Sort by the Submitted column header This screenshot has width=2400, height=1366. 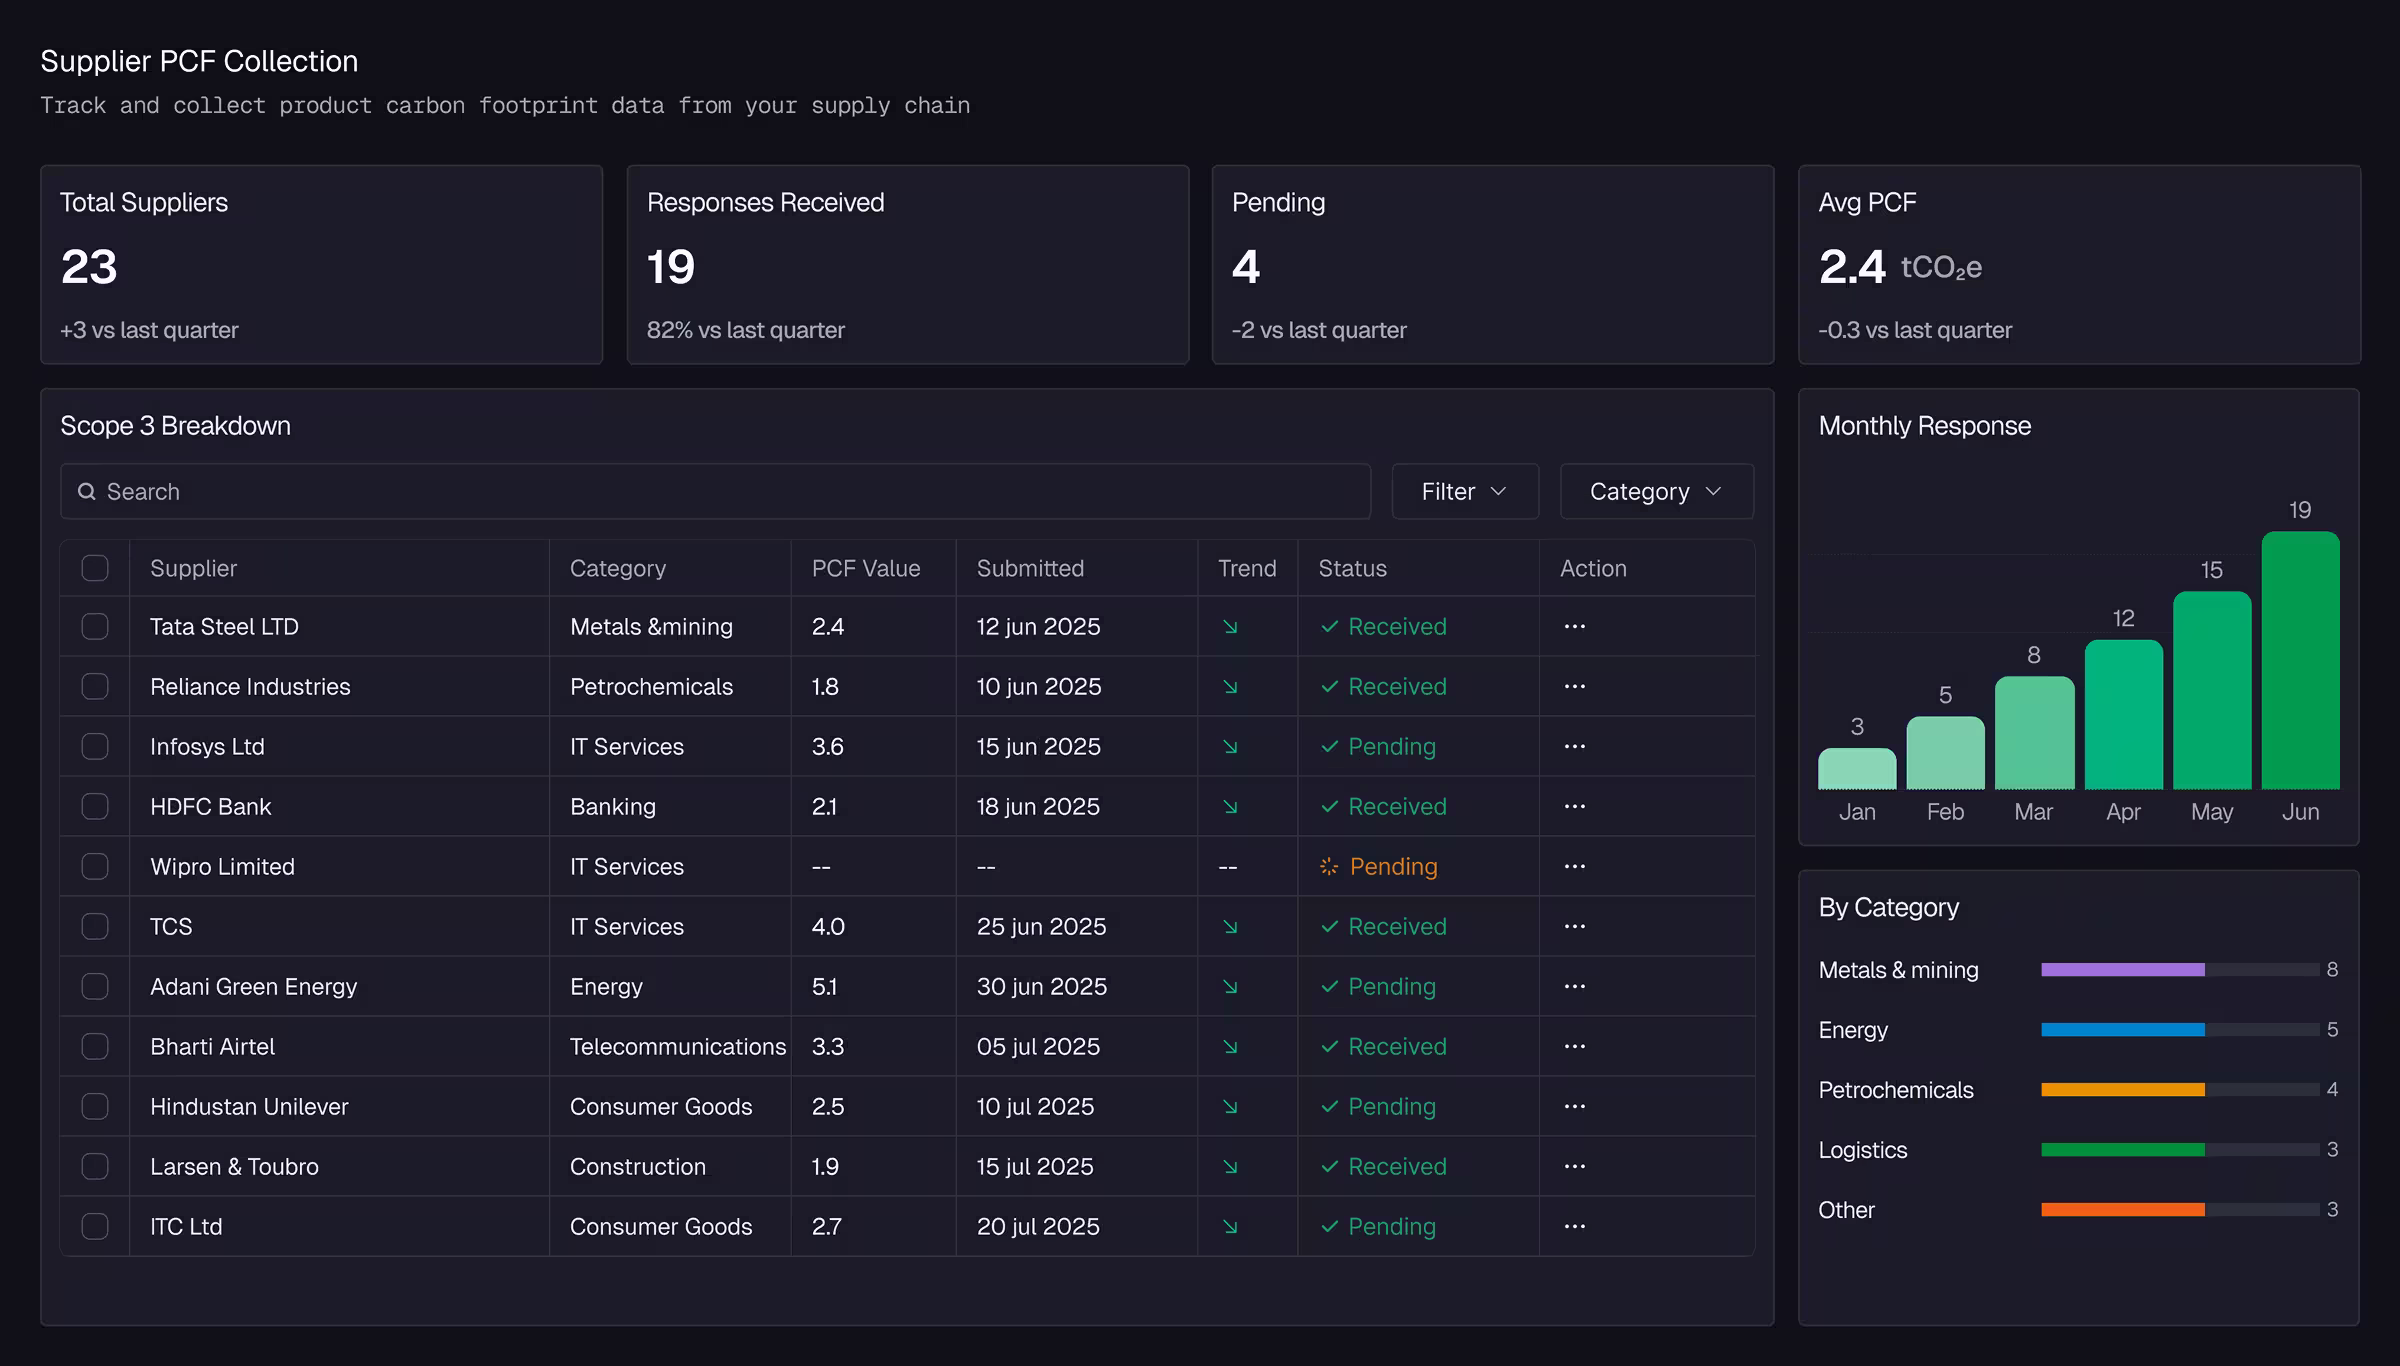pyautogui.click(x=1030, y=568)
